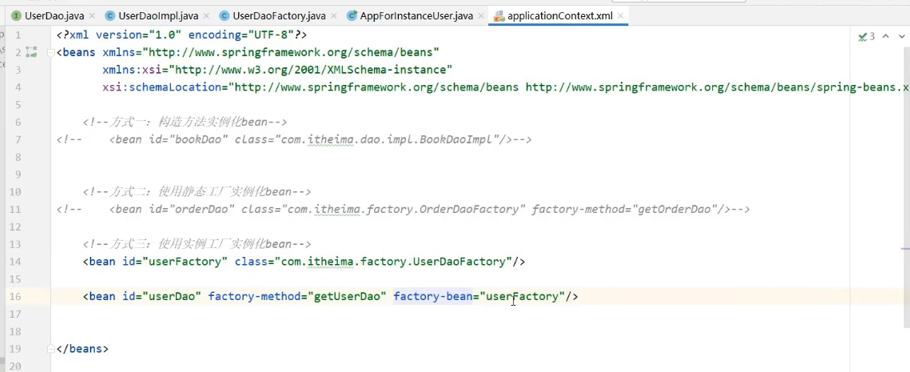
Task: Close the UserDaoFactory.java tab
Action: (333, 16)
